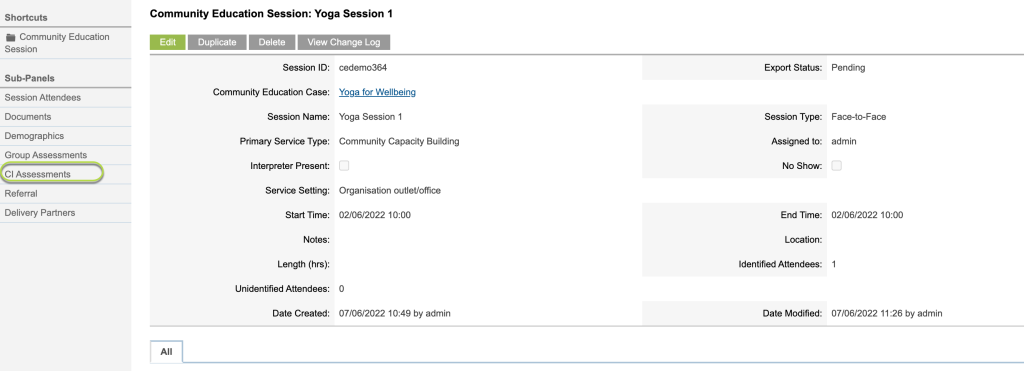1024x371 pixels.
Task: Open the CI Assessments sub-panel
Action: pos(37,174)
